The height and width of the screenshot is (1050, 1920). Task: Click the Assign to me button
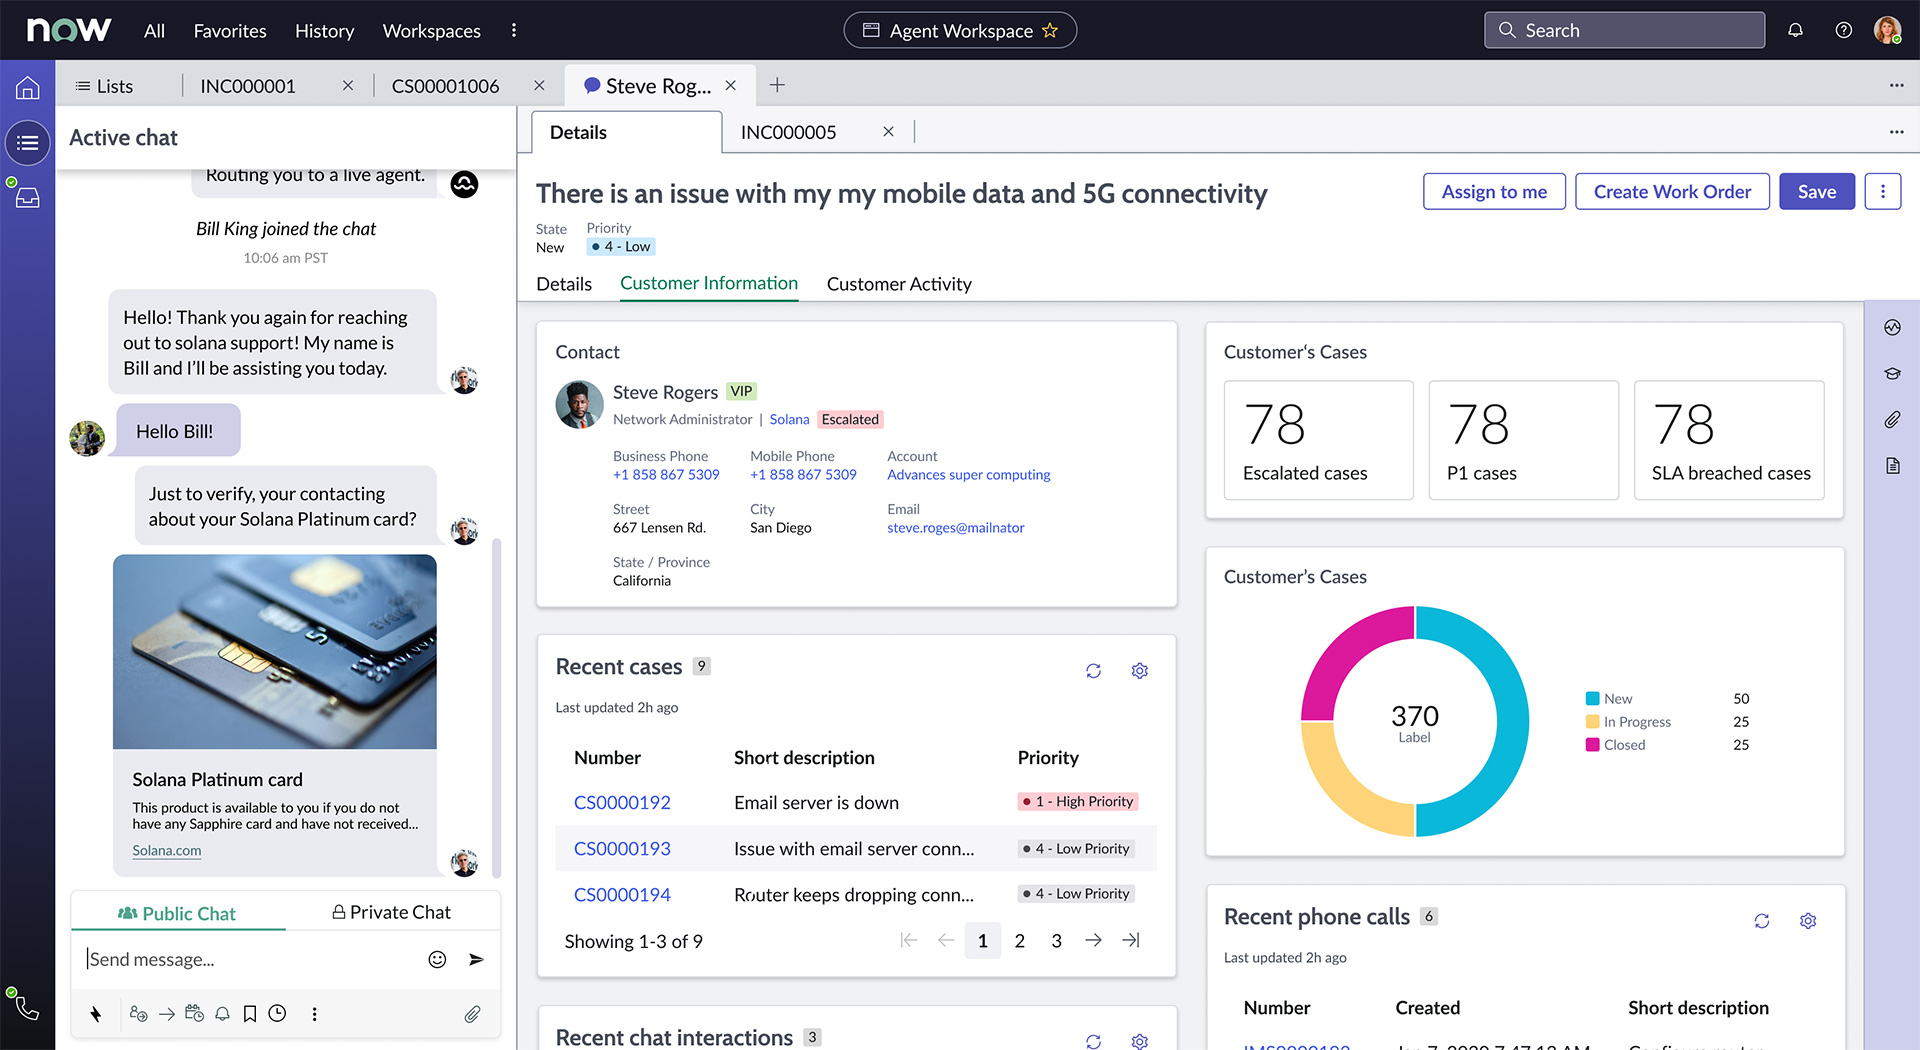coord(1494,191)
